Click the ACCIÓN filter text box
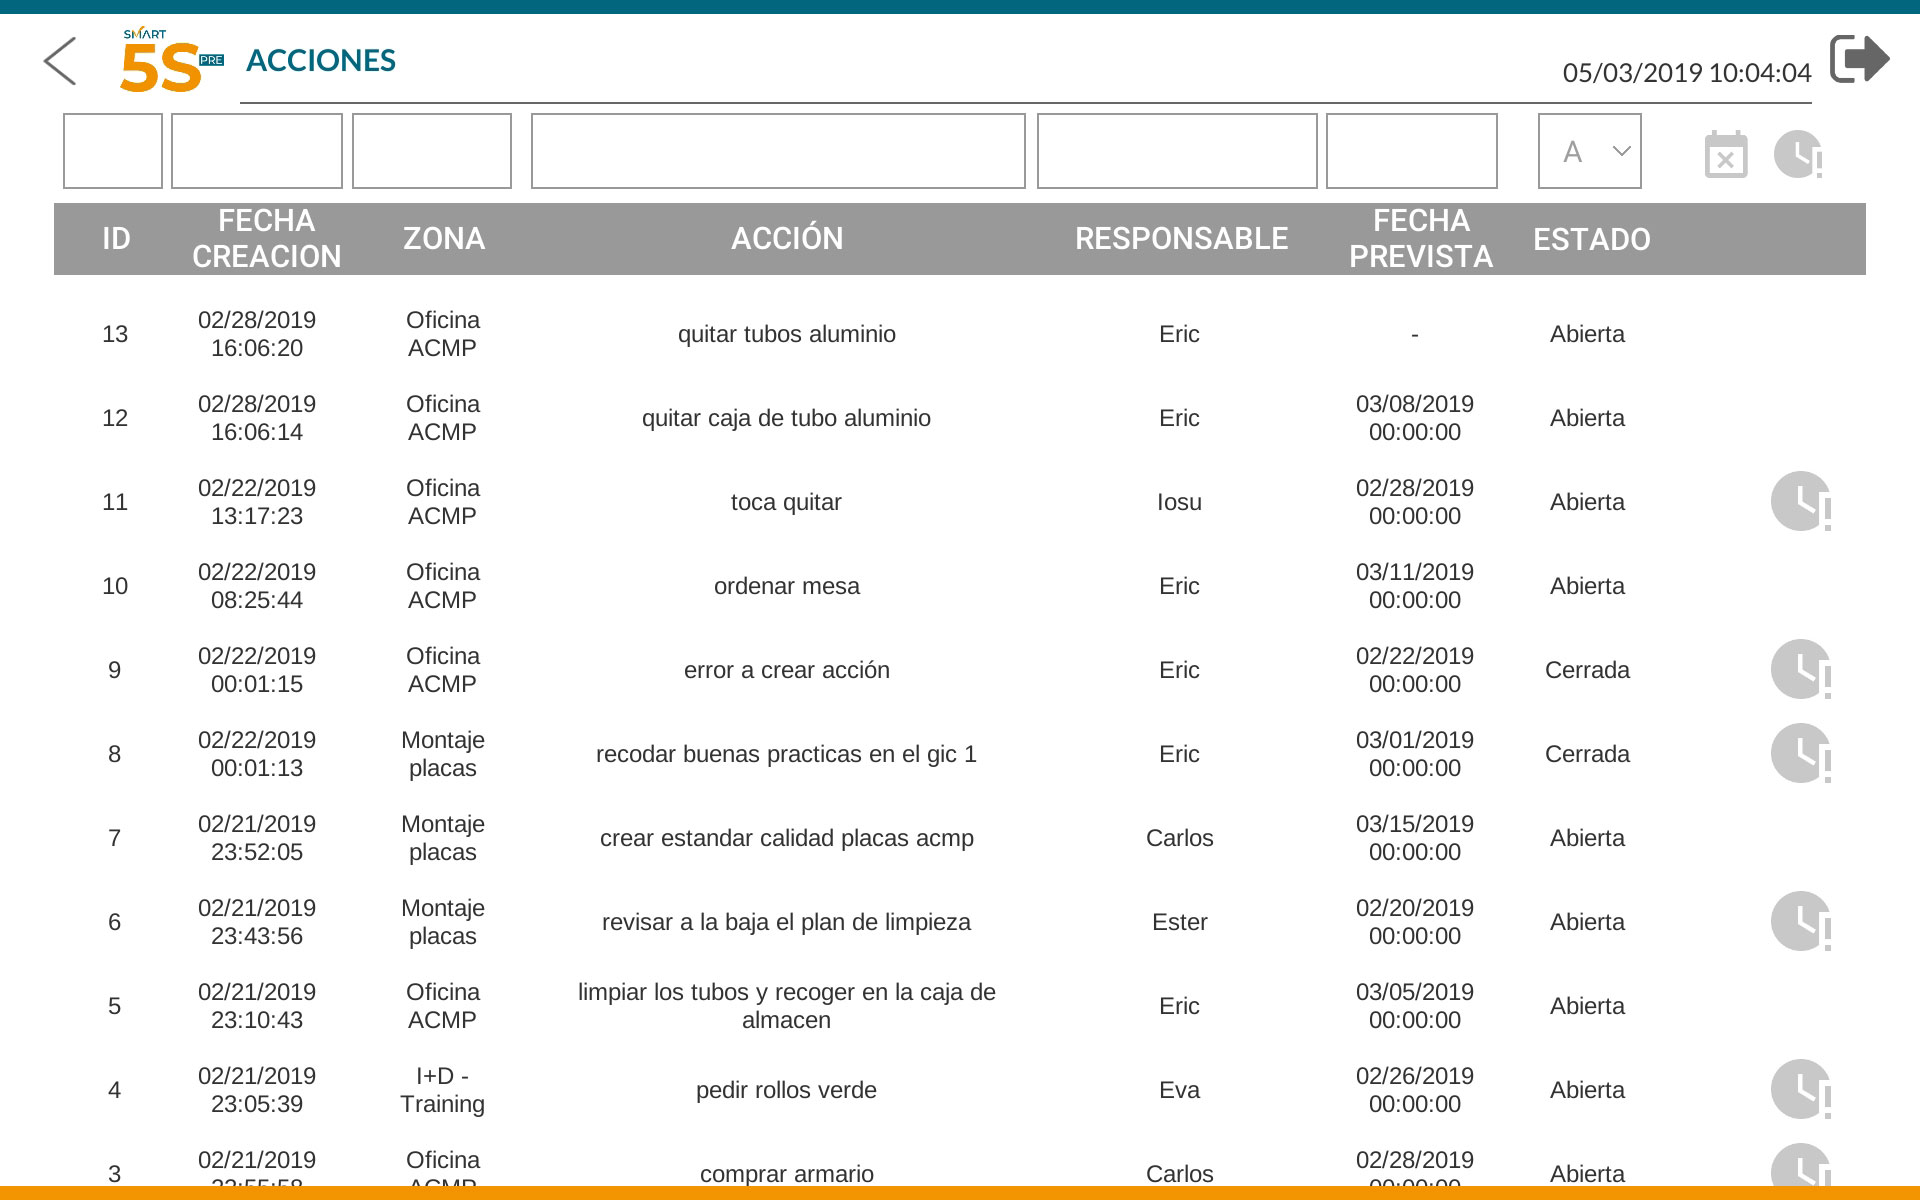The height and width of the screenshot is (1200, 1920). (777, 151)
